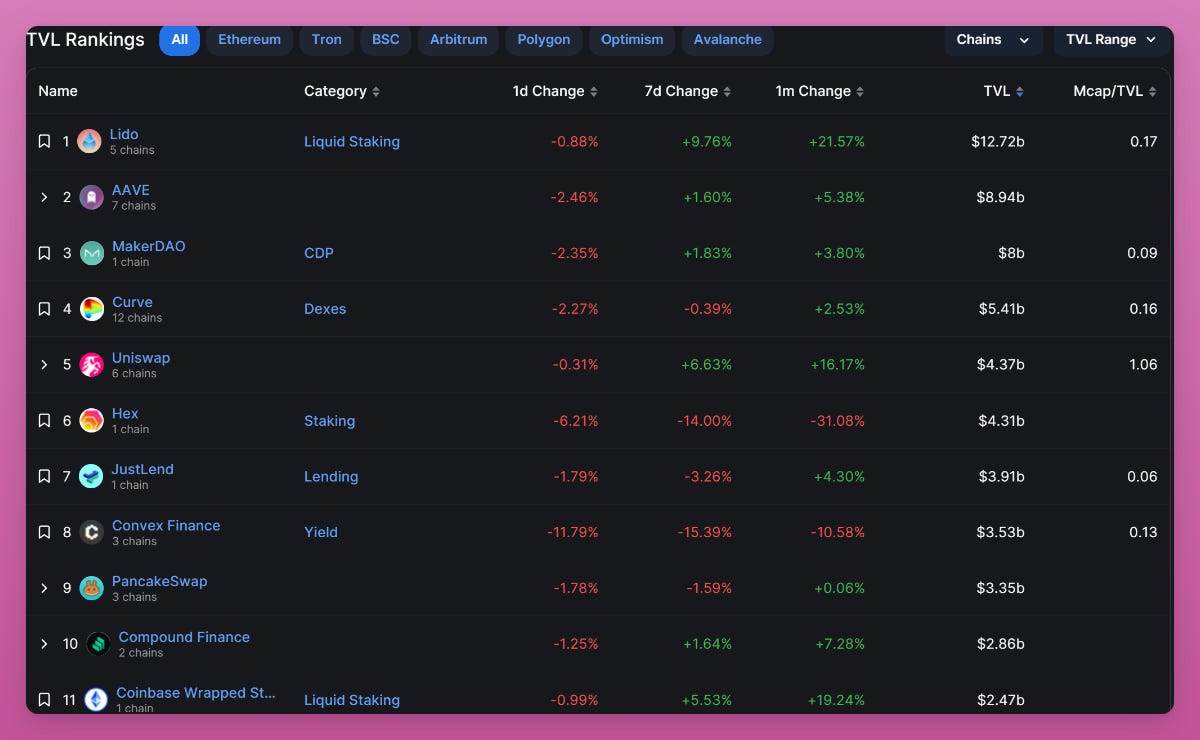This screenshot has width=1200, height=740.
Task: Click Convex's -11.79% 1d change
Action: [x=572, y=533]
